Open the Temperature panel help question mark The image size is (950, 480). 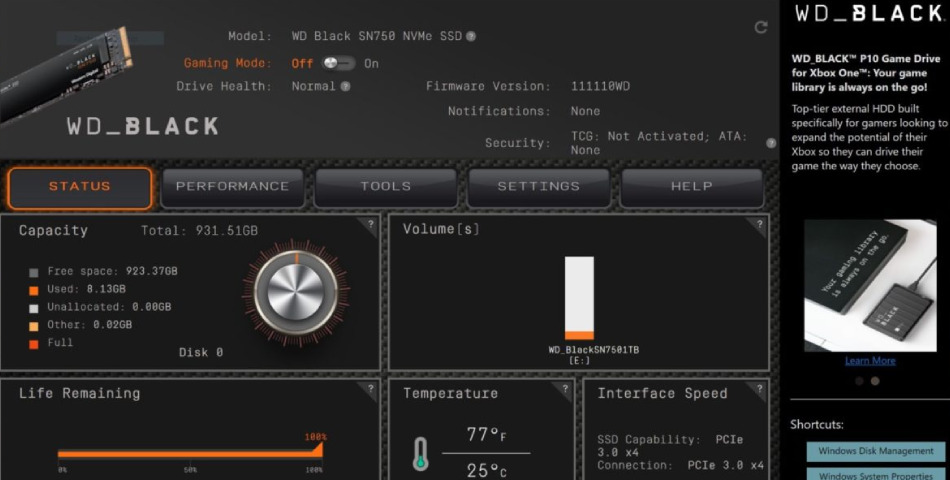tap(566, 388)
